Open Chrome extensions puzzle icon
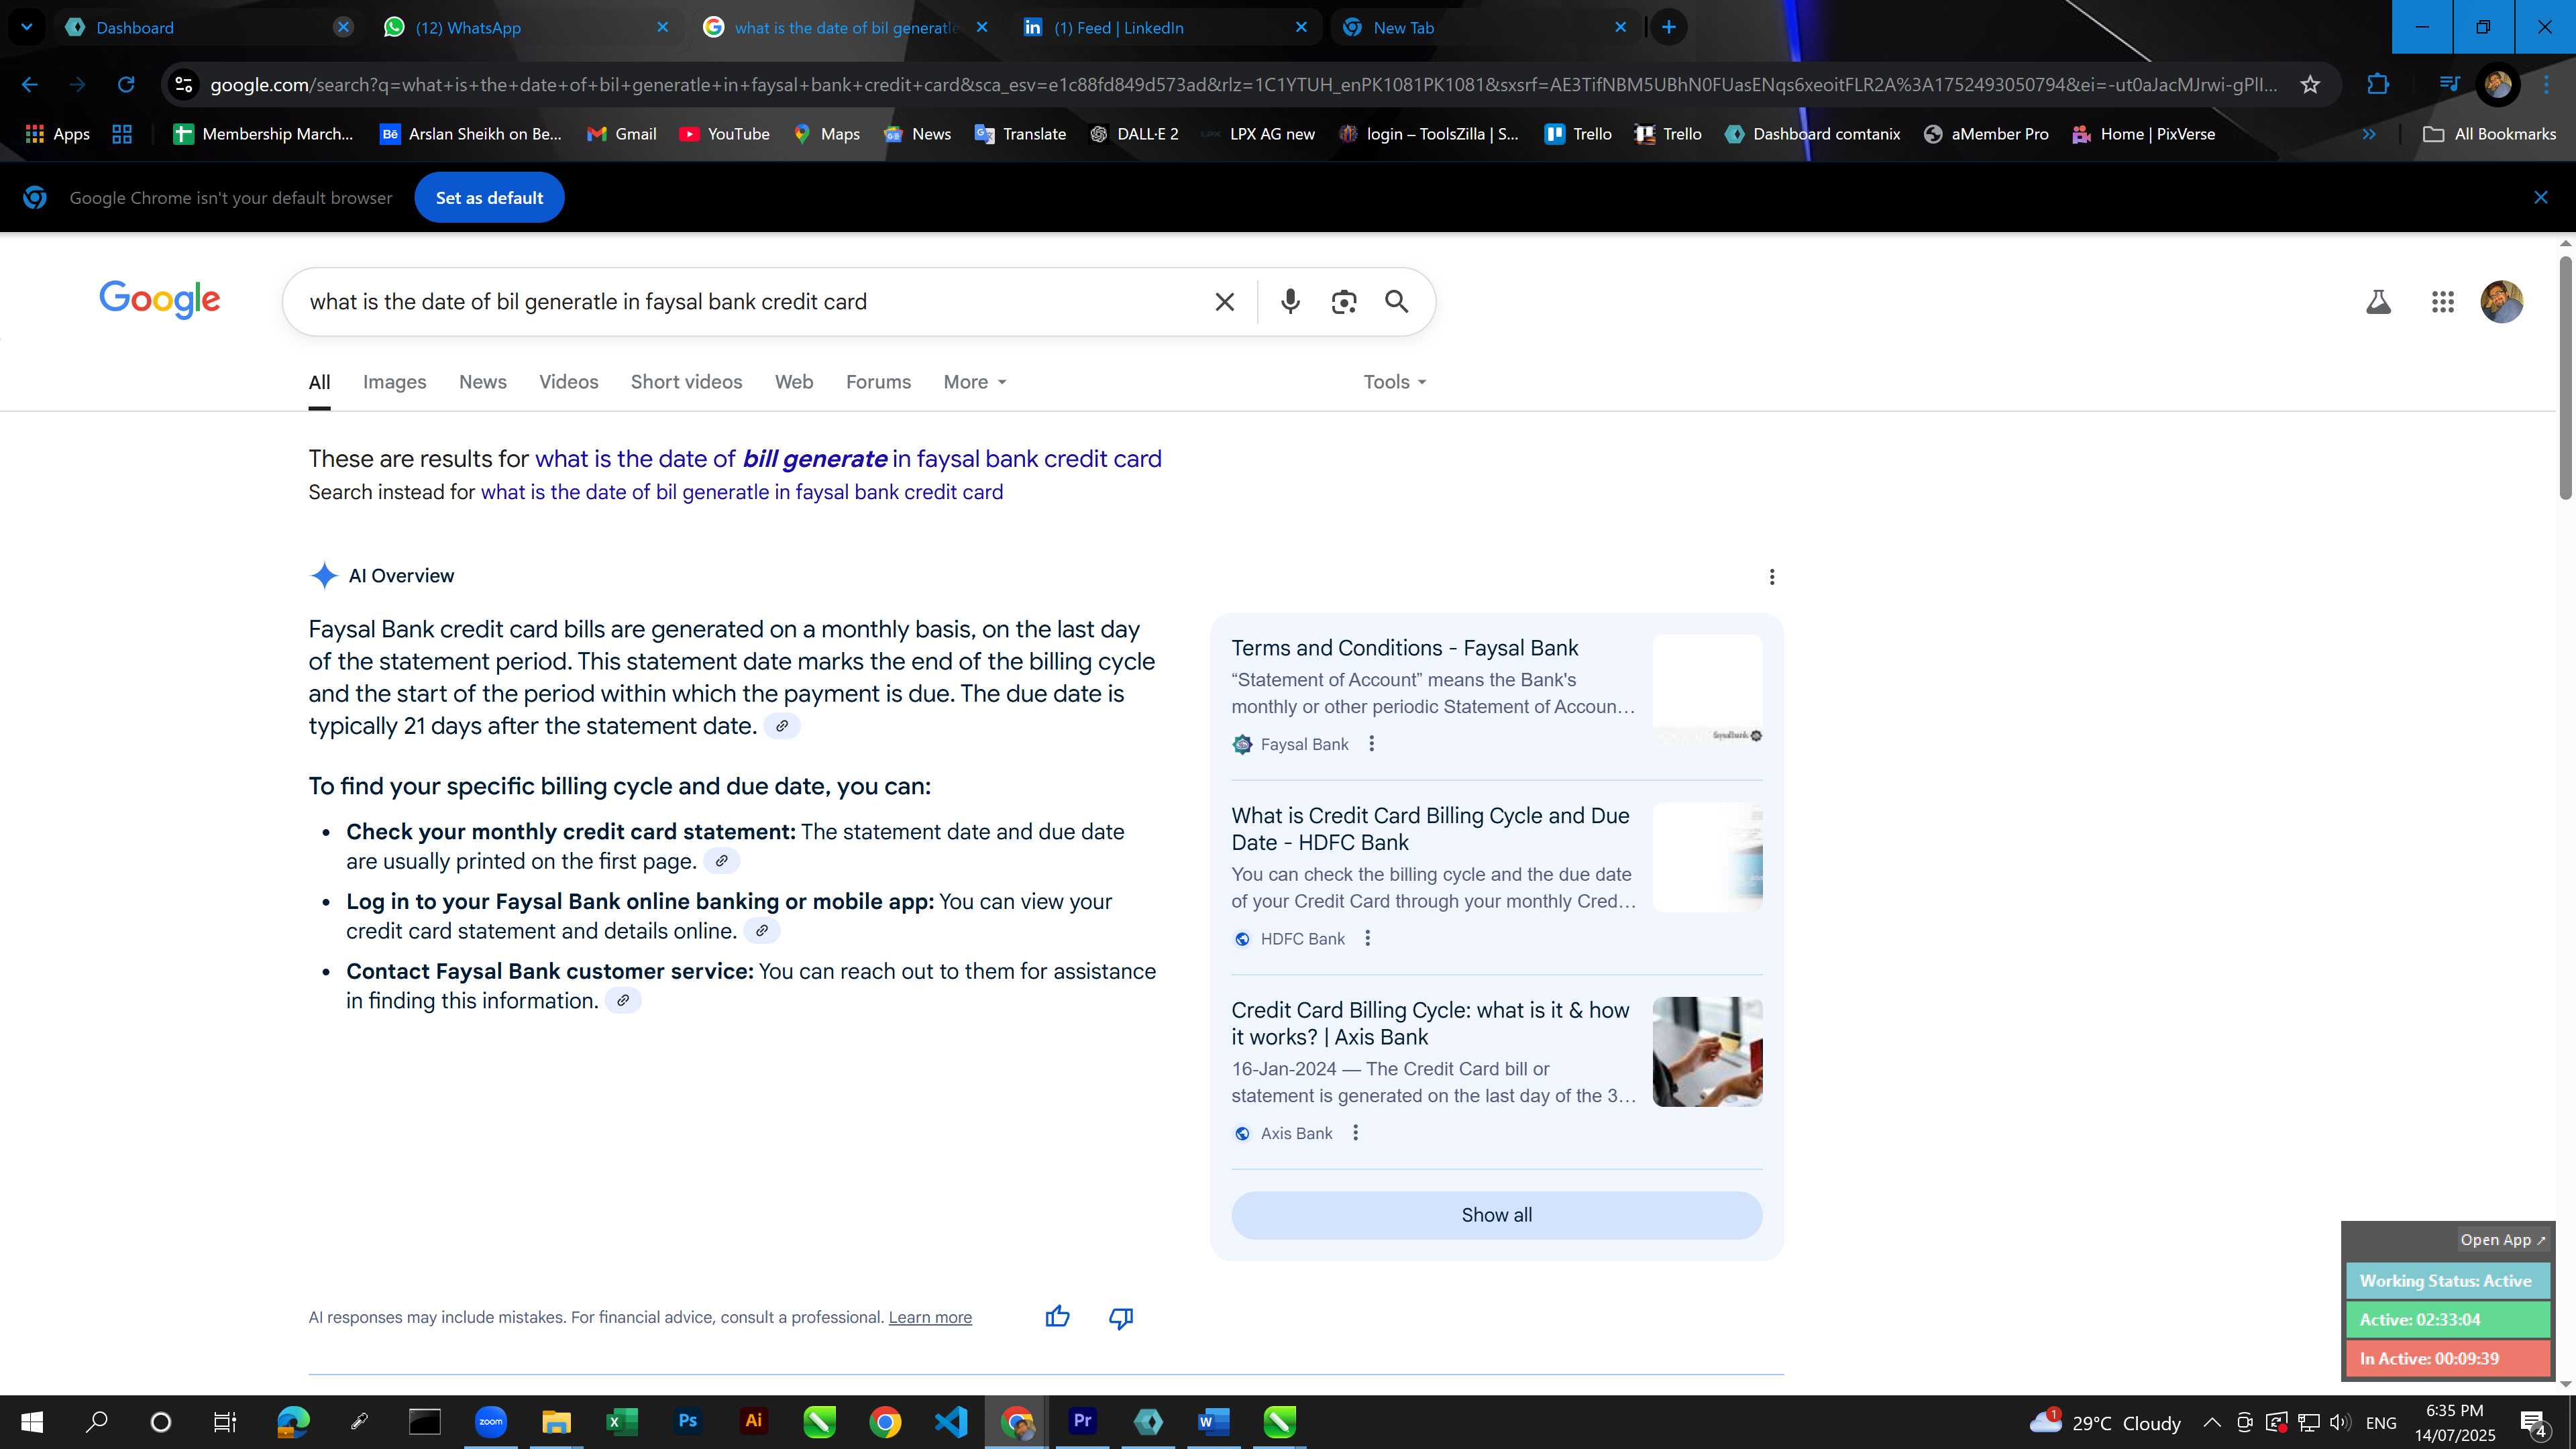2576x1449 pixels. click(x=2378, y=84)
